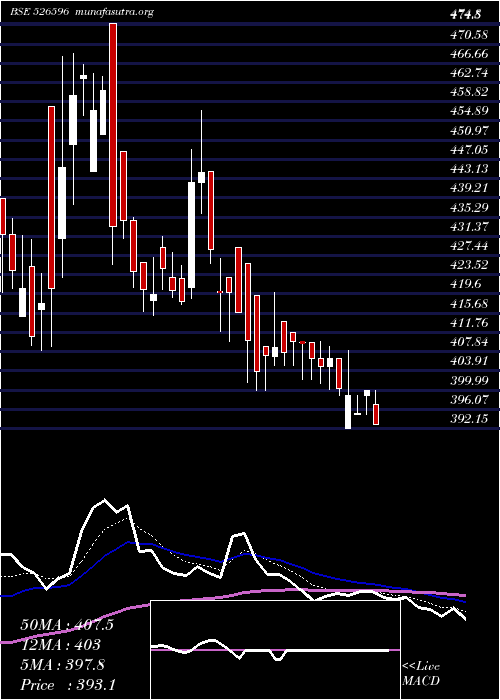Screen dimensions: 500x700
Task: Click the 474.8 price label
Action: (x=465, y=15)
